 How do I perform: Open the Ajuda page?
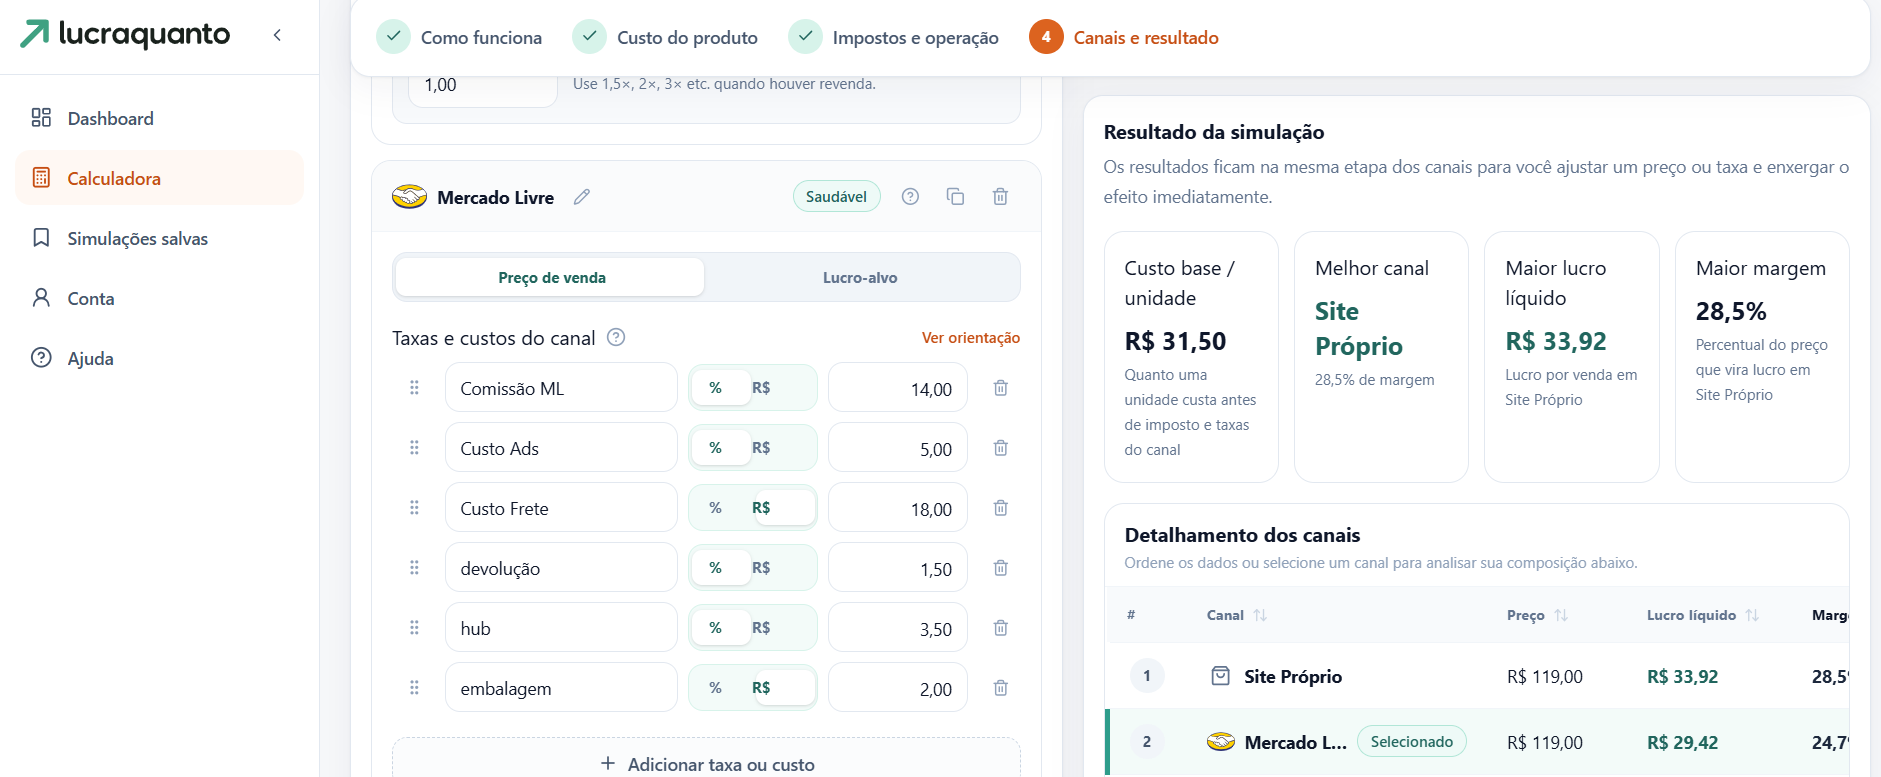click(x=160, y=358)
